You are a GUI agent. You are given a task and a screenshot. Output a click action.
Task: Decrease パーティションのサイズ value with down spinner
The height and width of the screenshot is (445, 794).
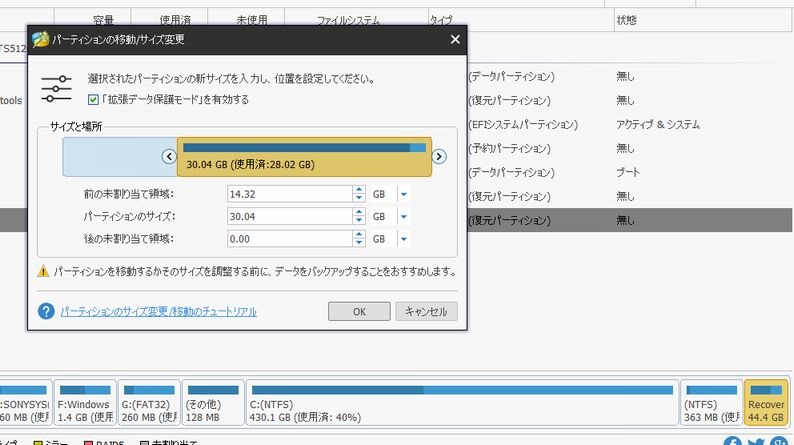pos(358,221)
